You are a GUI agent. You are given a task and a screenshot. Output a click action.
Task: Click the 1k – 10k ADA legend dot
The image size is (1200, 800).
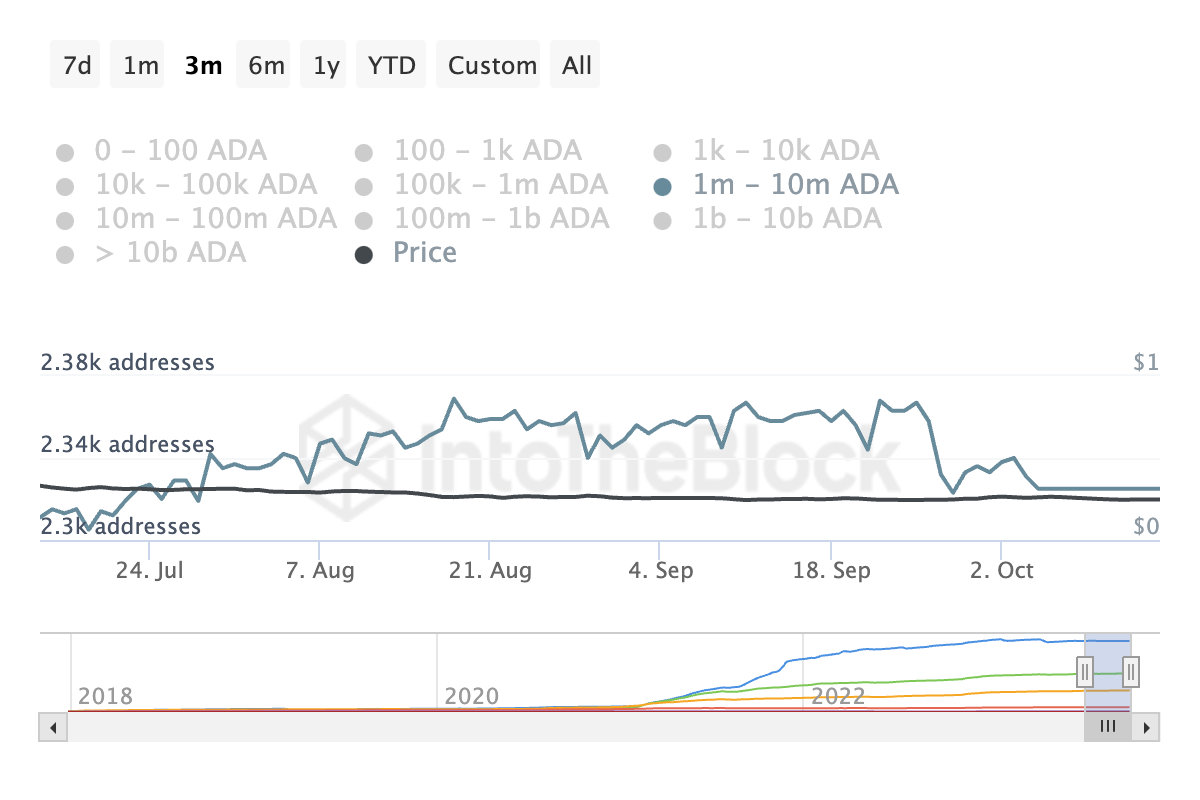coord(662,150)
